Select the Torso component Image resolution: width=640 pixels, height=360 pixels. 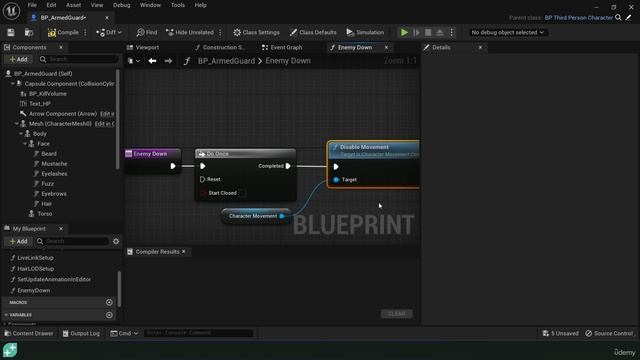tap(44, 213)
